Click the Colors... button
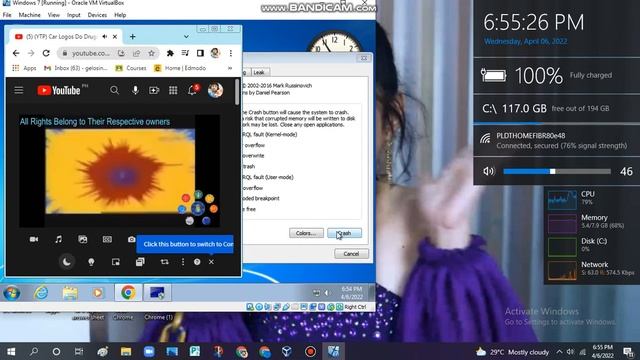Image resolution: width=640 pixels, height=360 pixels. [306, 233]
